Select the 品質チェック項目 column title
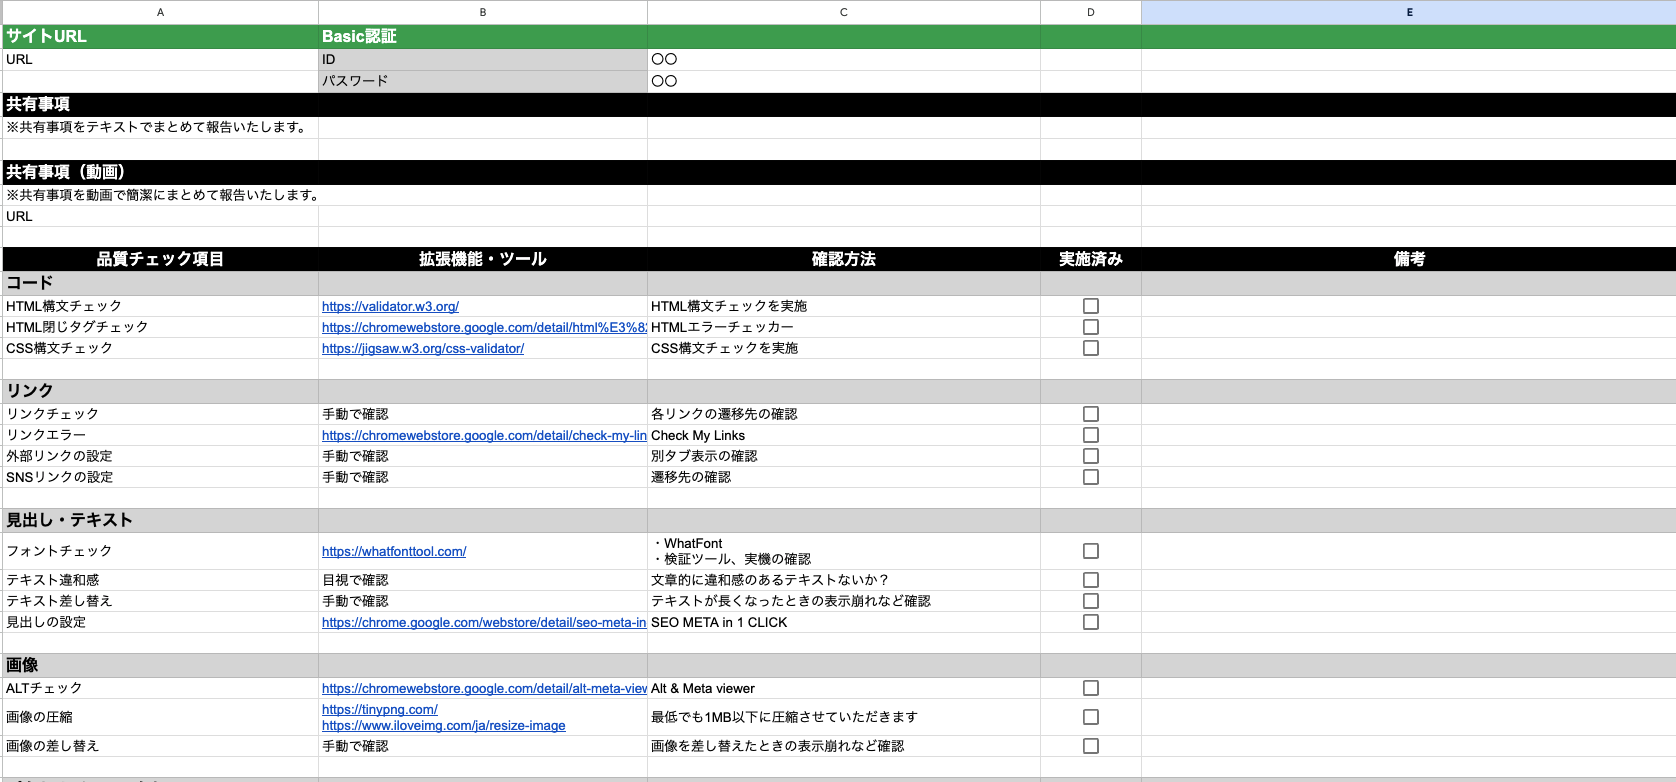1676x782 pixels. pos(161,259)
